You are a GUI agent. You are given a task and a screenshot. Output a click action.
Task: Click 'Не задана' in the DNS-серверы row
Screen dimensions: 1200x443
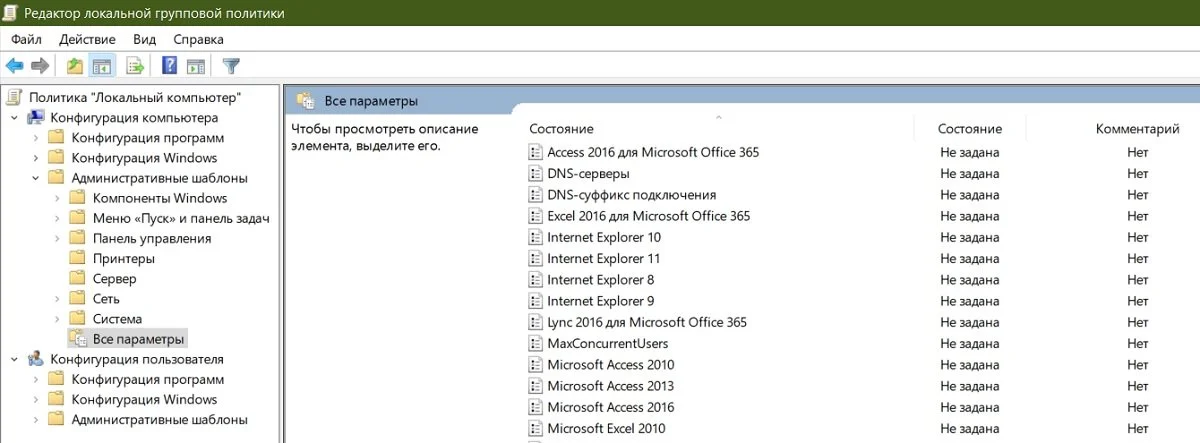pos(970,174)
